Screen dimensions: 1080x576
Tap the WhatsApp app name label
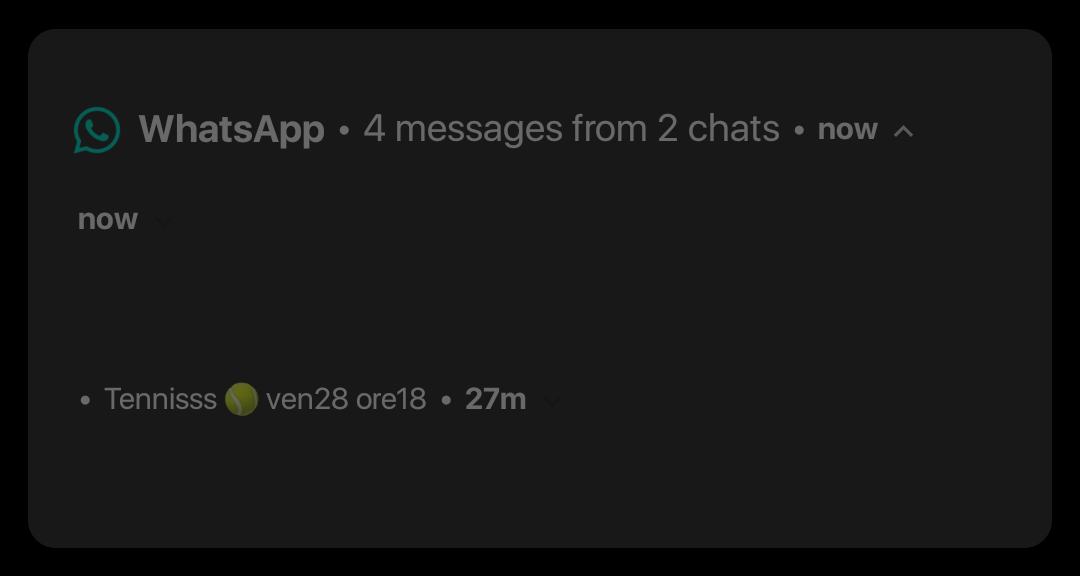[231, 129]
